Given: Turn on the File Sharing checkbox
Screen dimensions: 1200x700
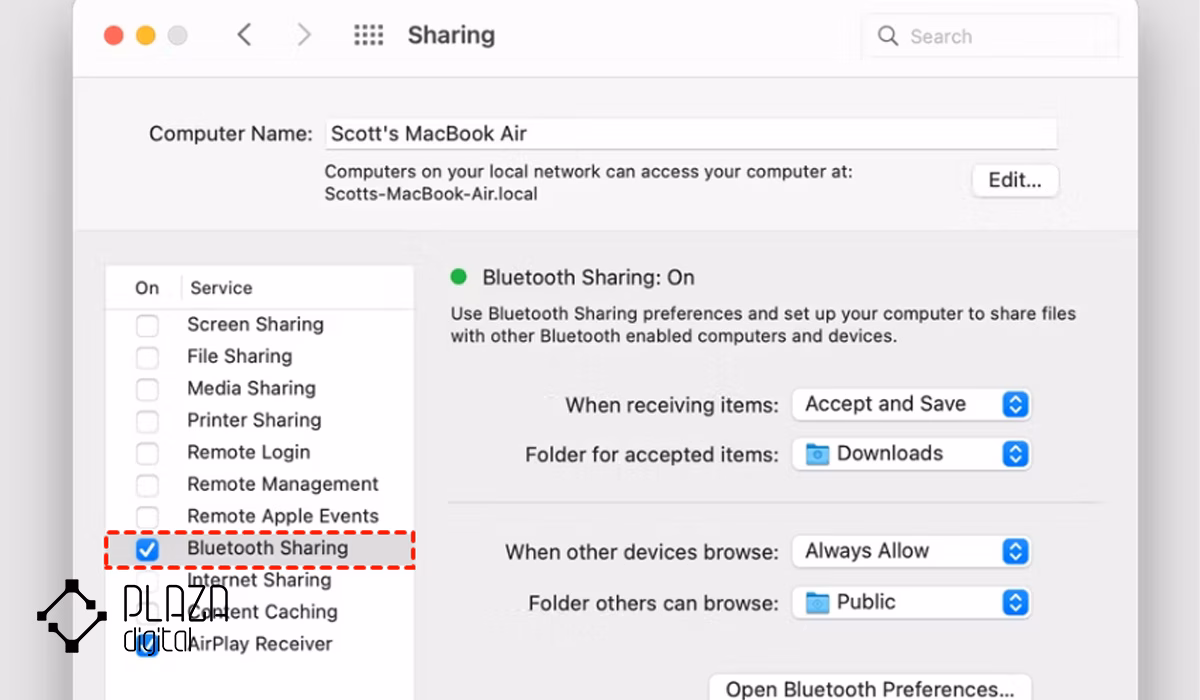Looking at the screenshot, I should [147, 357].
